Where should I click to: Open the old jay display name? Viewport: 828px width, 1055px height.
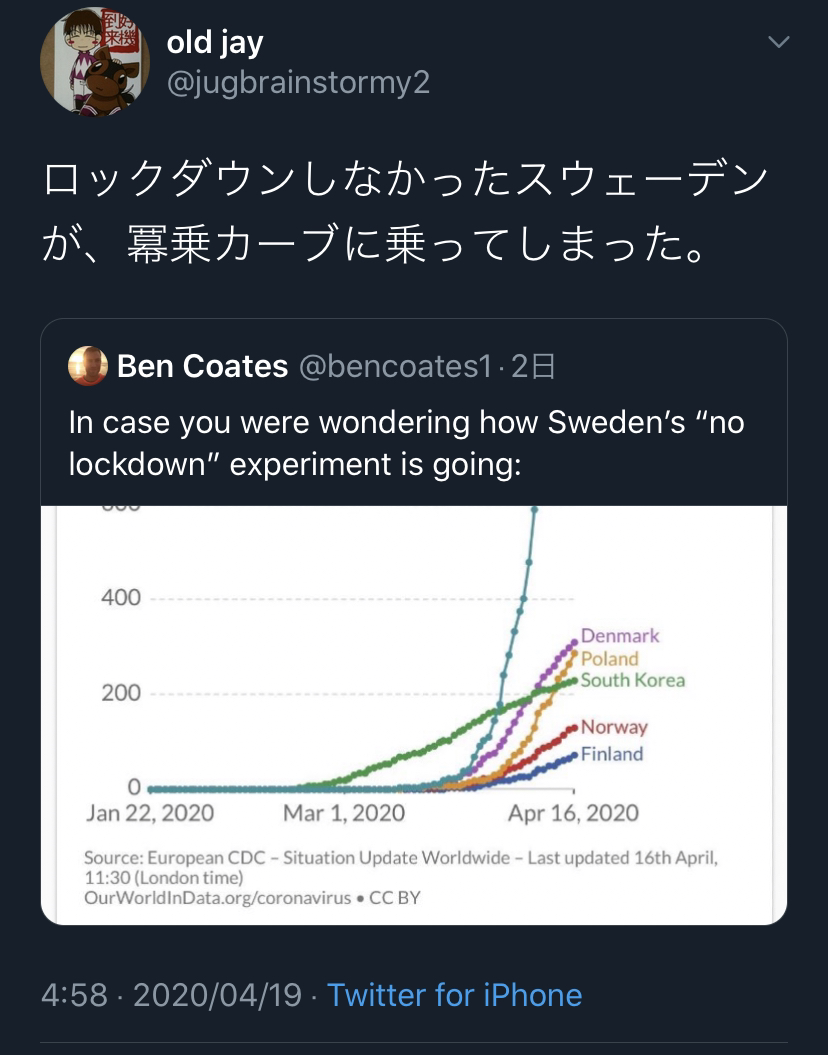click(x=214, y=42)
